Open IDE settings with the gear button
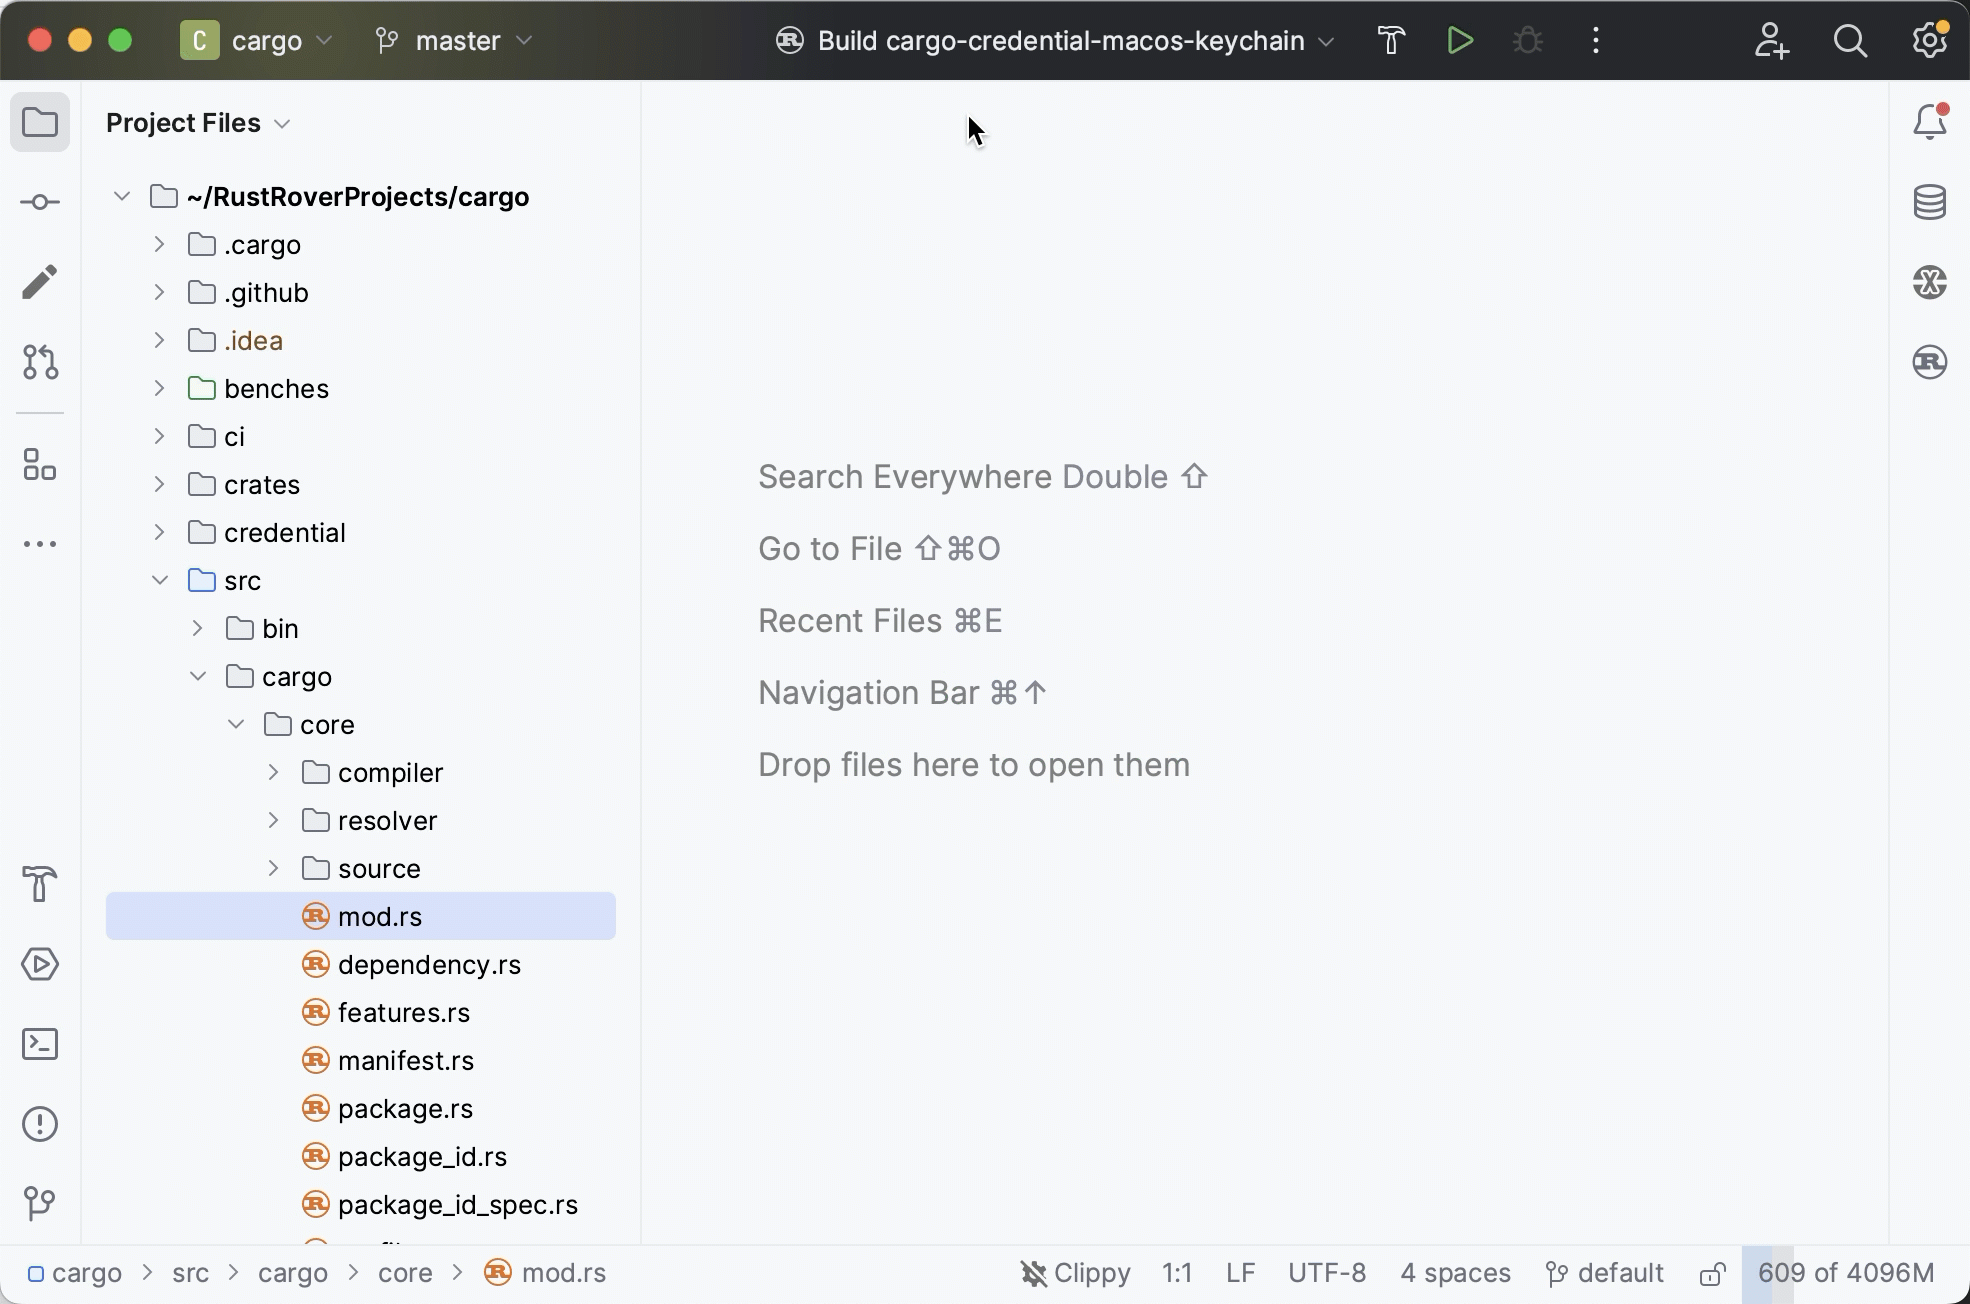The width and height of the screenshot is (1970, 1304). pyautogui.click(x=1929, y=40)
